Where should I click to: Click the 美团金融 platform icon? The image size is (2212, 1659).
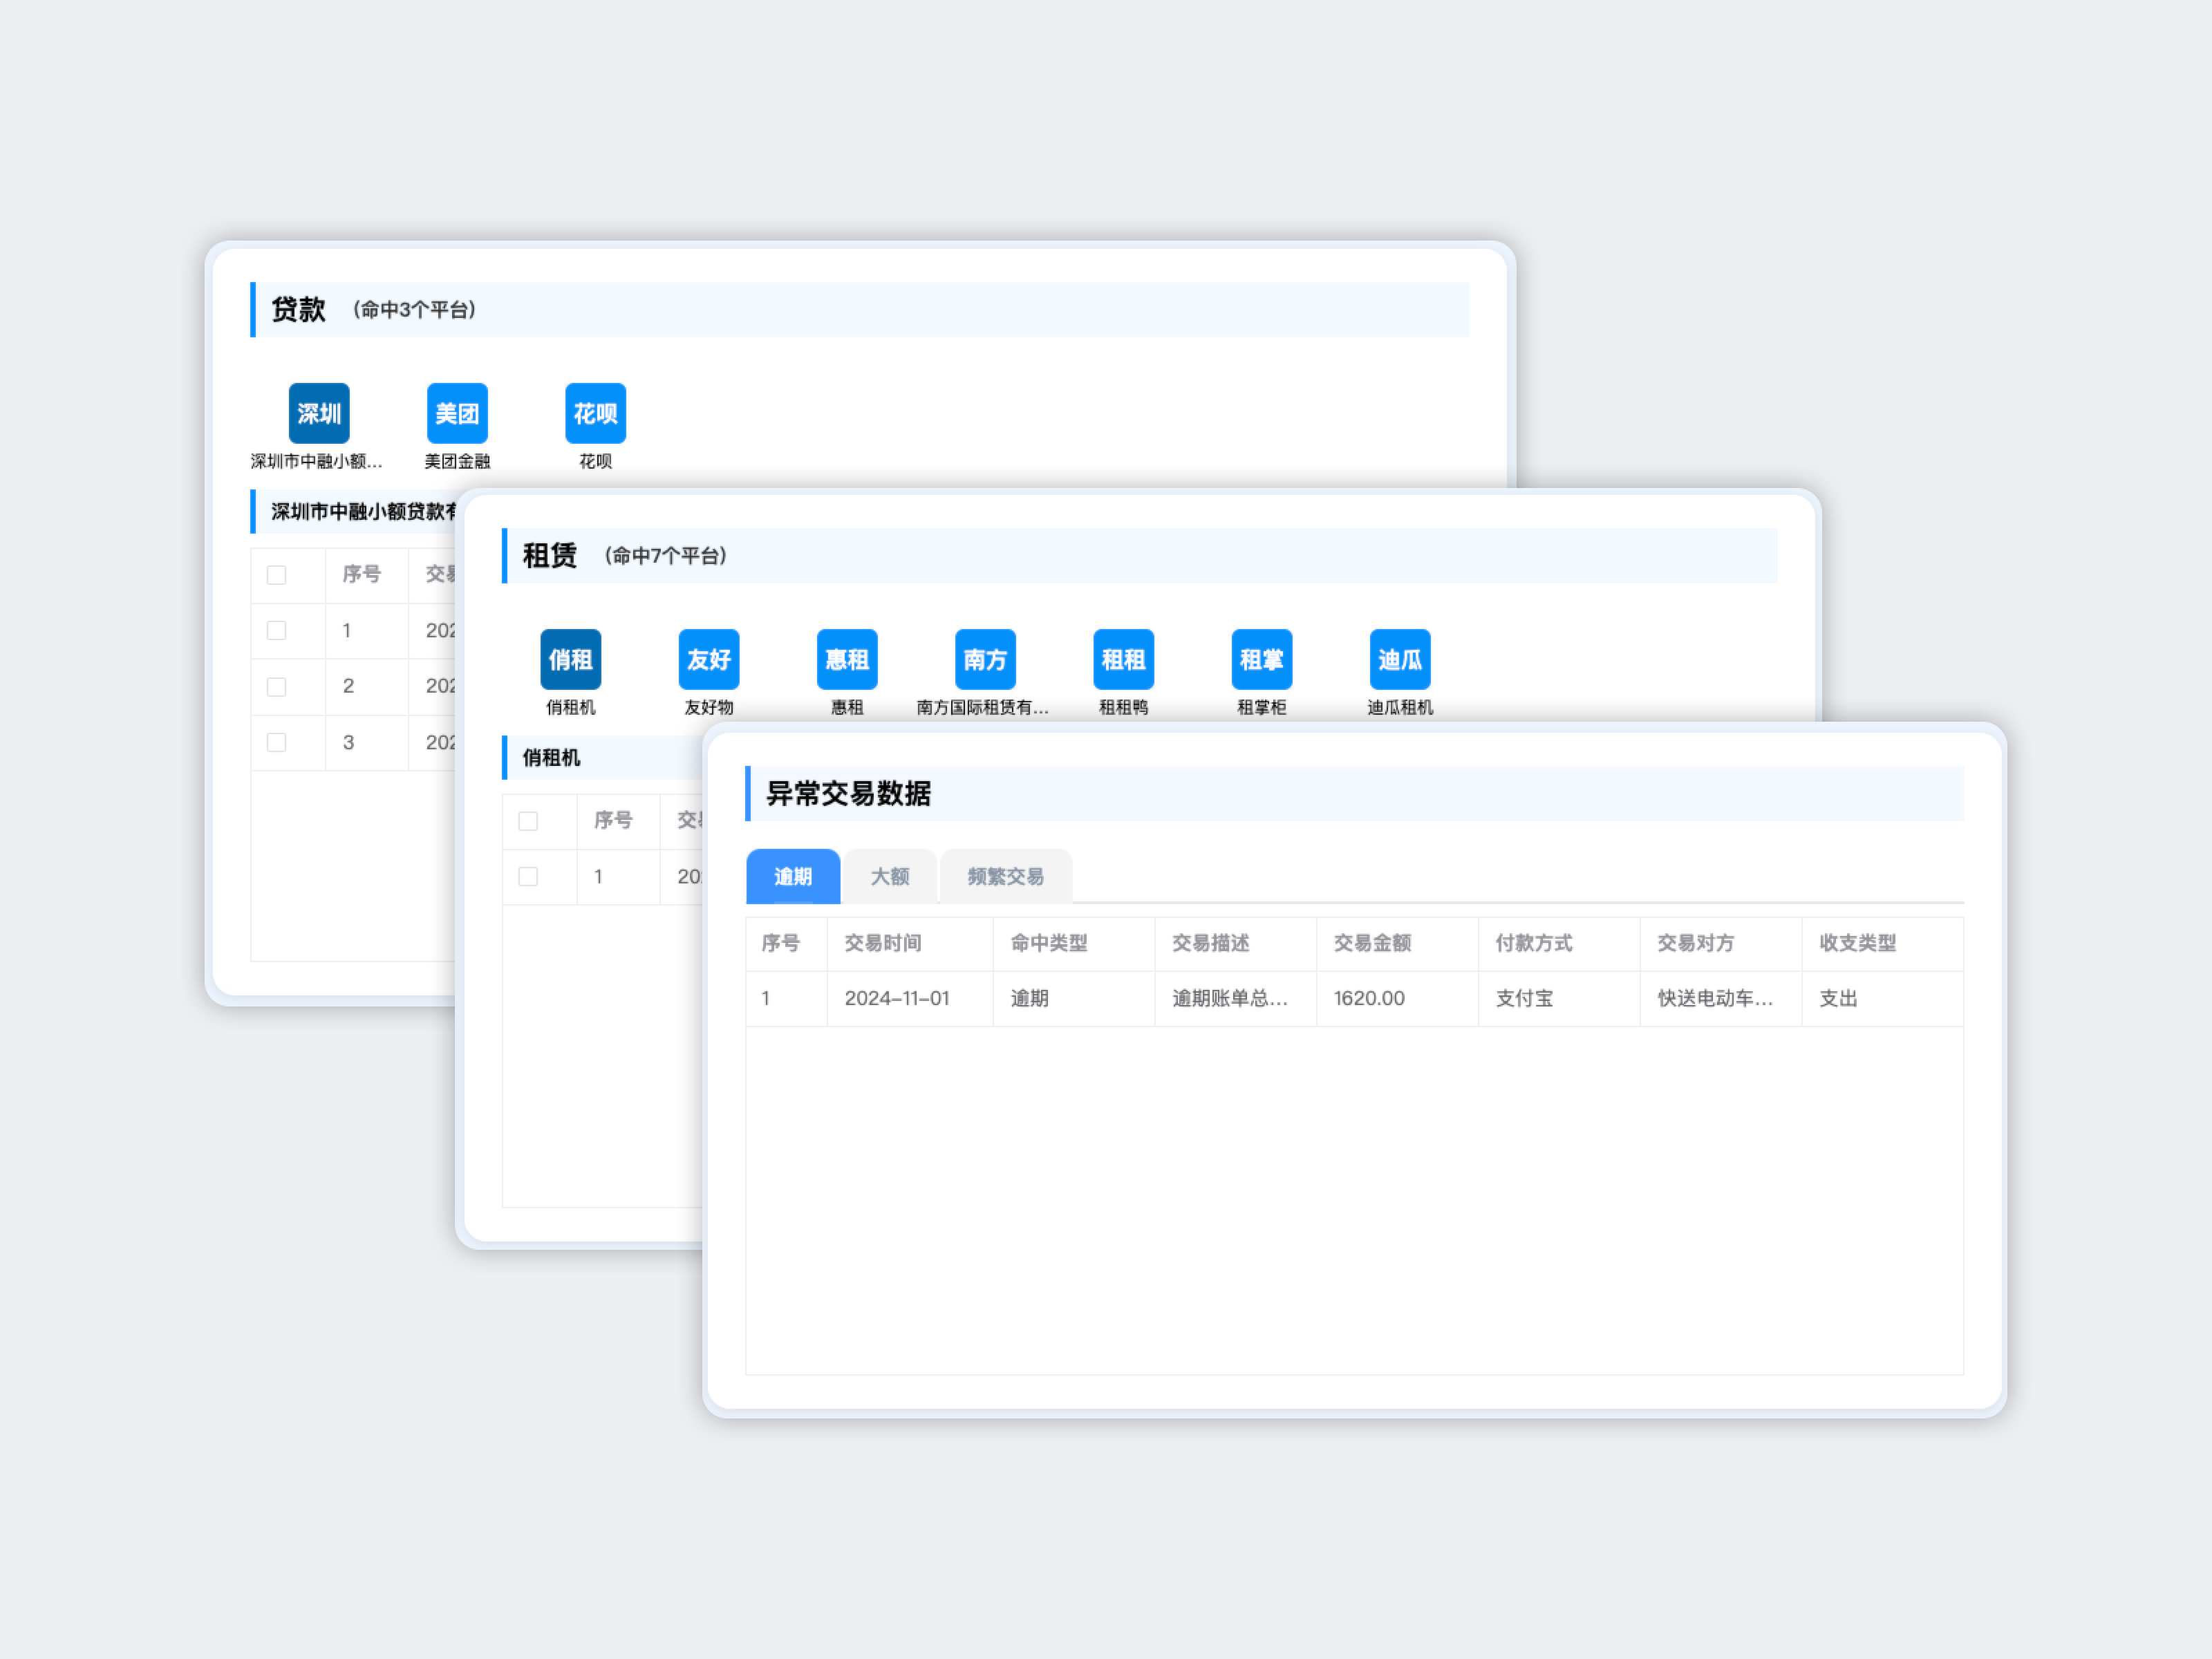(457, 413)
